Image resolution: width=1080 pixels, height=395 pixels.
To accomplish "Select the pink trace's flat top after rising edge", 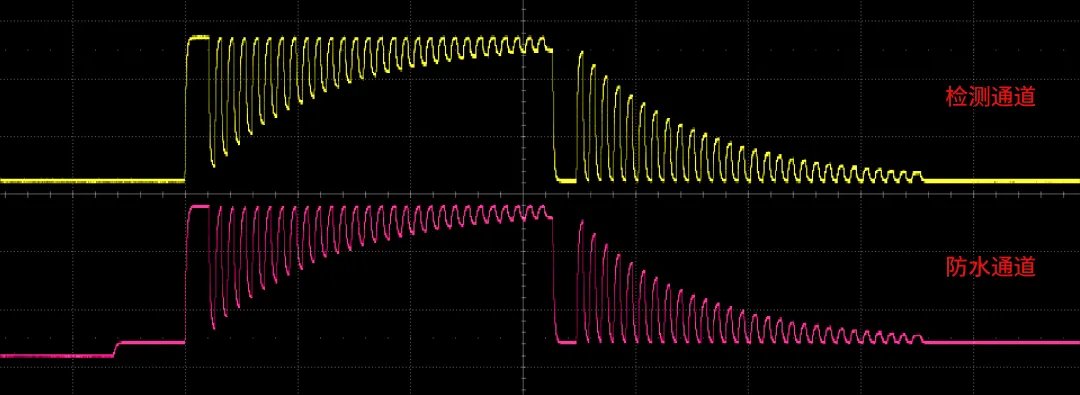I will [x=198, y=206].
